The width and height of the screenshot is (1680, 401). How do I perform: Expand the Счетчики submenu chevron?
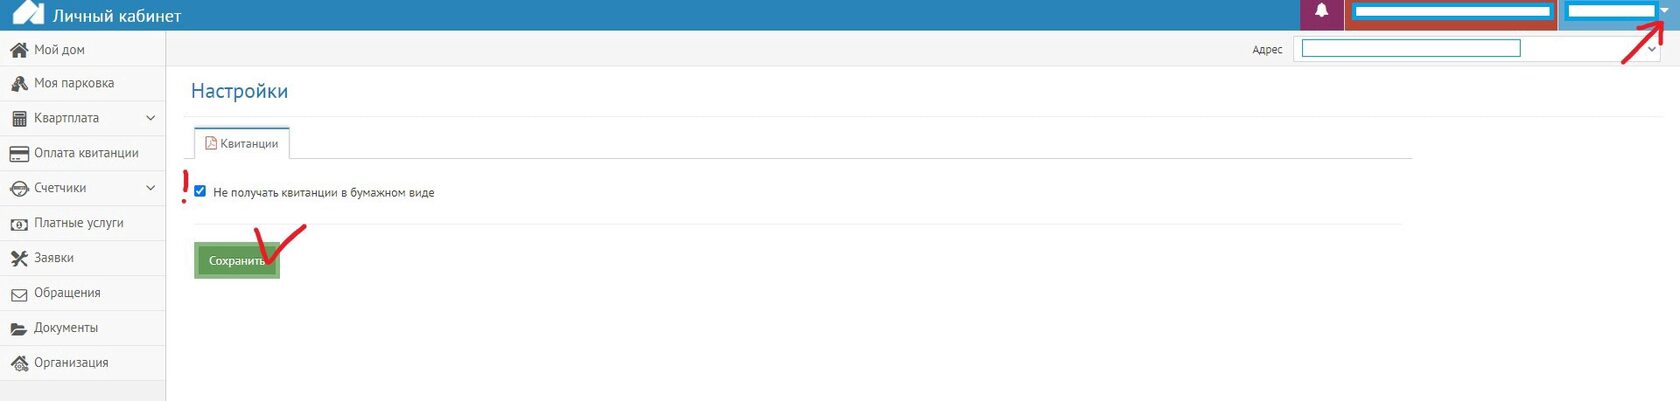[150, 188]
